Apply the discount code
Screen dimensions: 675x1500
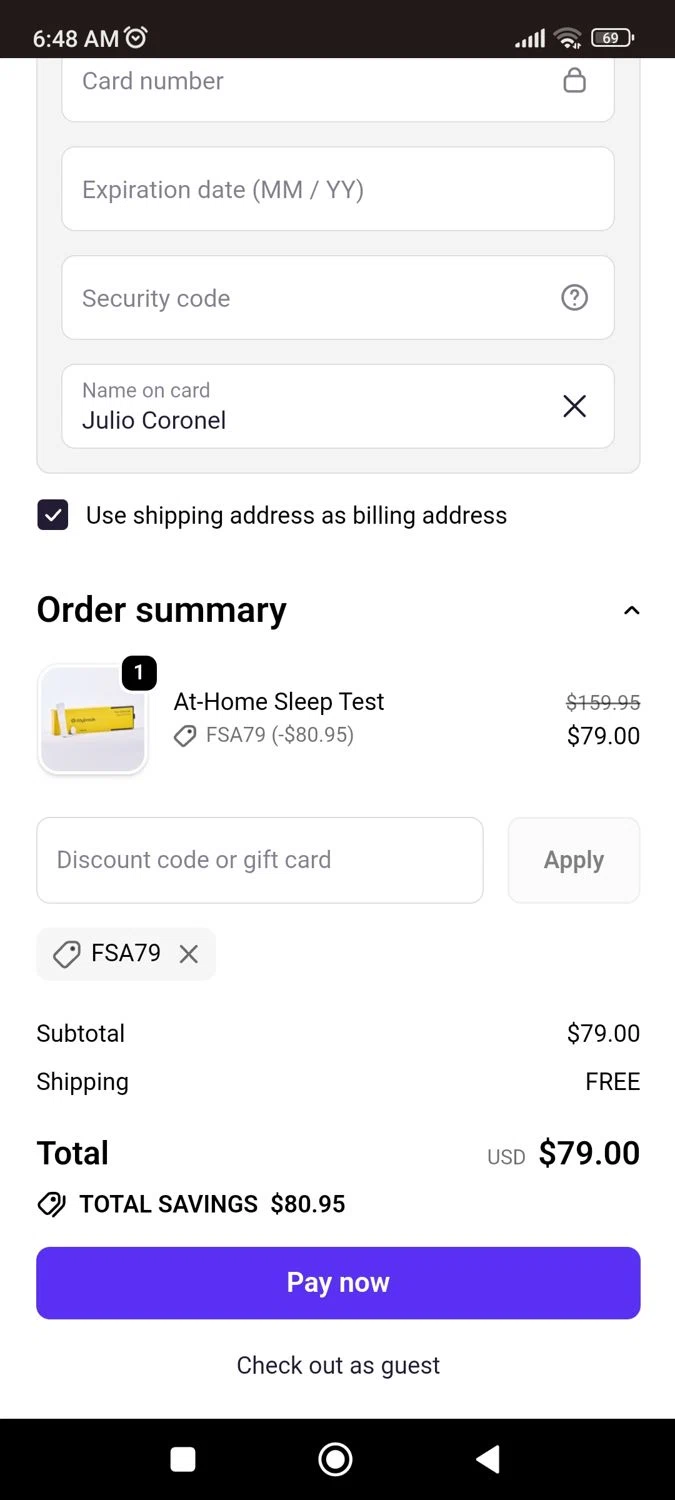coord(573,860)
